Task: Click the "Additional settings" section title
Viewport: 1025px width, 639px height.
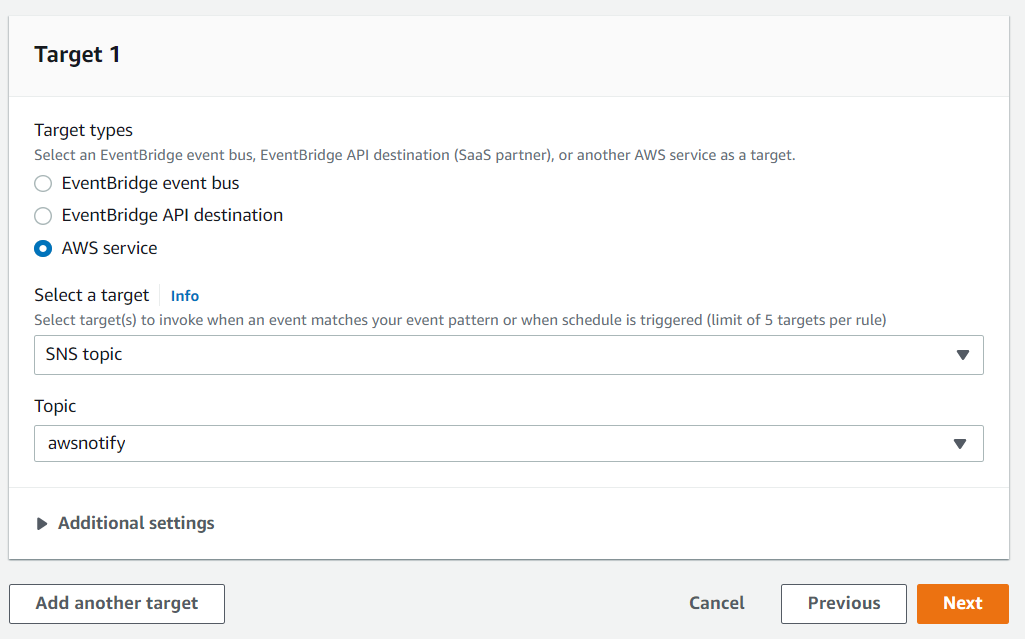Action: pyautogui.click(x=136, y=523)
